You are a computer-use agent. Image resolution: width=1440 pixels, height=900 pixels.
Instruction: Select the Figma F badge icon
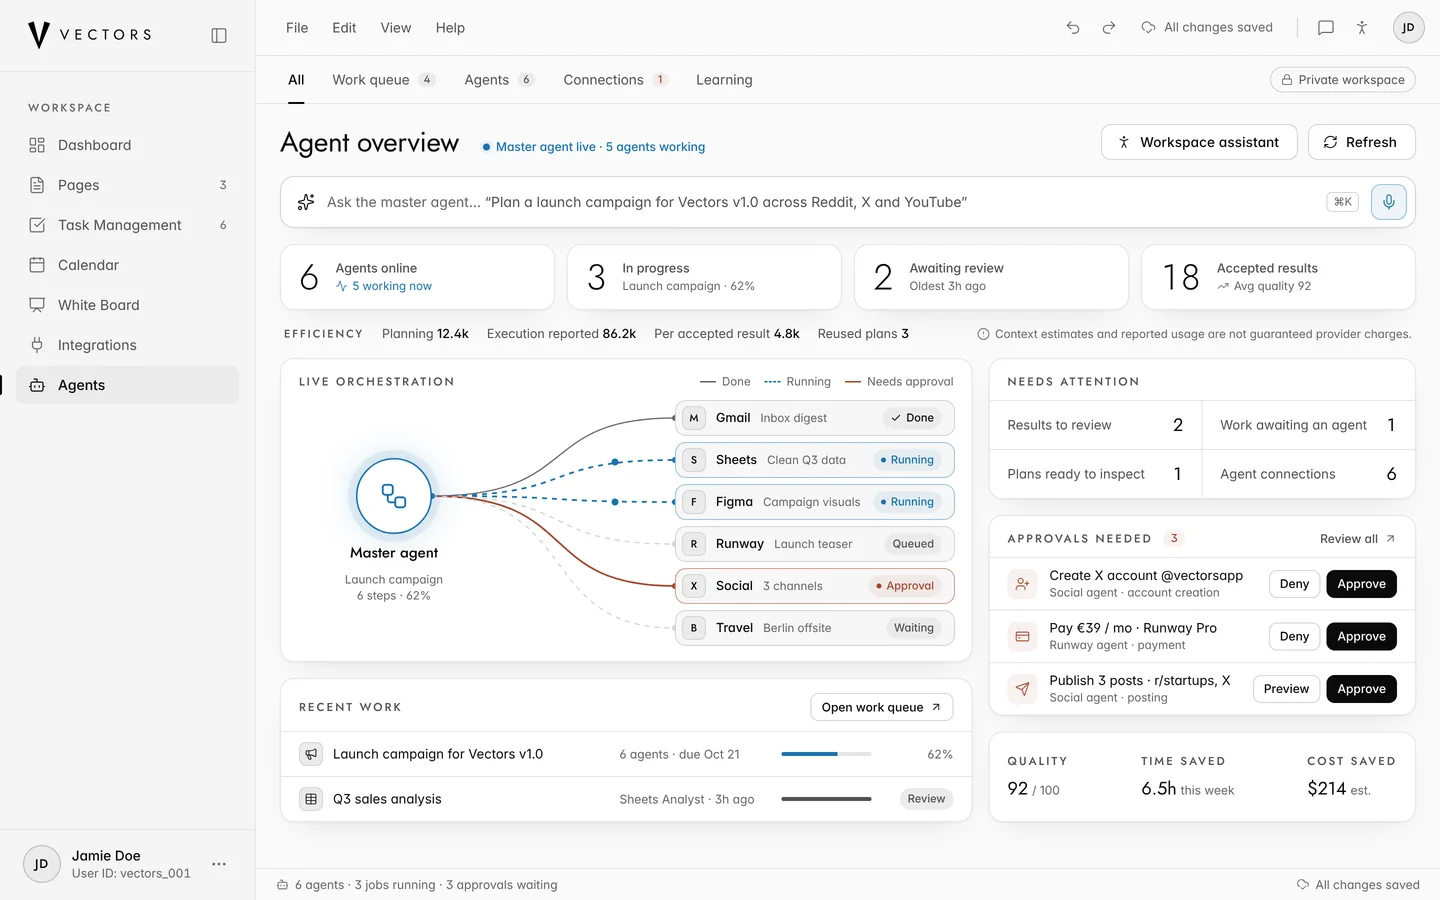[x=694, y=502]
